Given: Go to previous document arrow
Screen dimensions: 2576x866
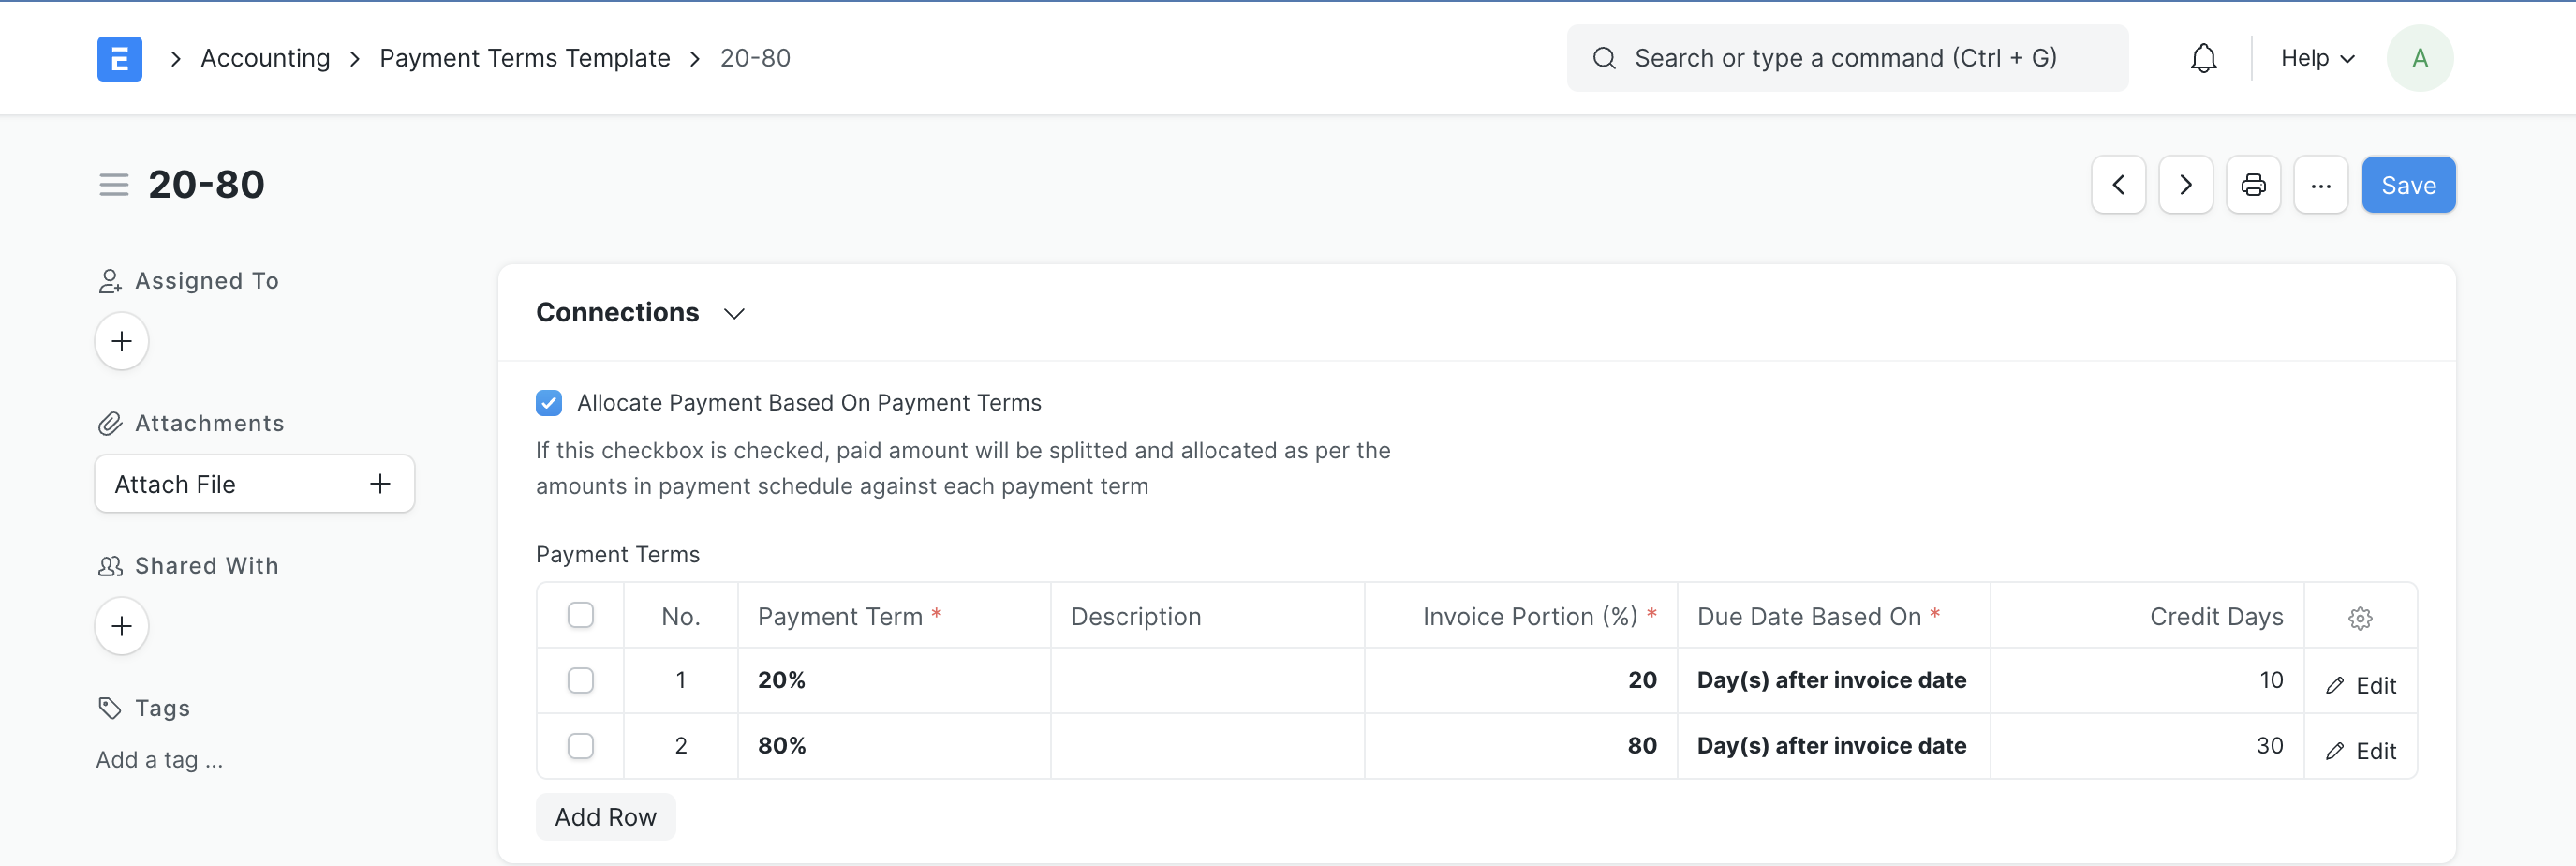Looking at the screenshot, I should (x=2118, y=185).
